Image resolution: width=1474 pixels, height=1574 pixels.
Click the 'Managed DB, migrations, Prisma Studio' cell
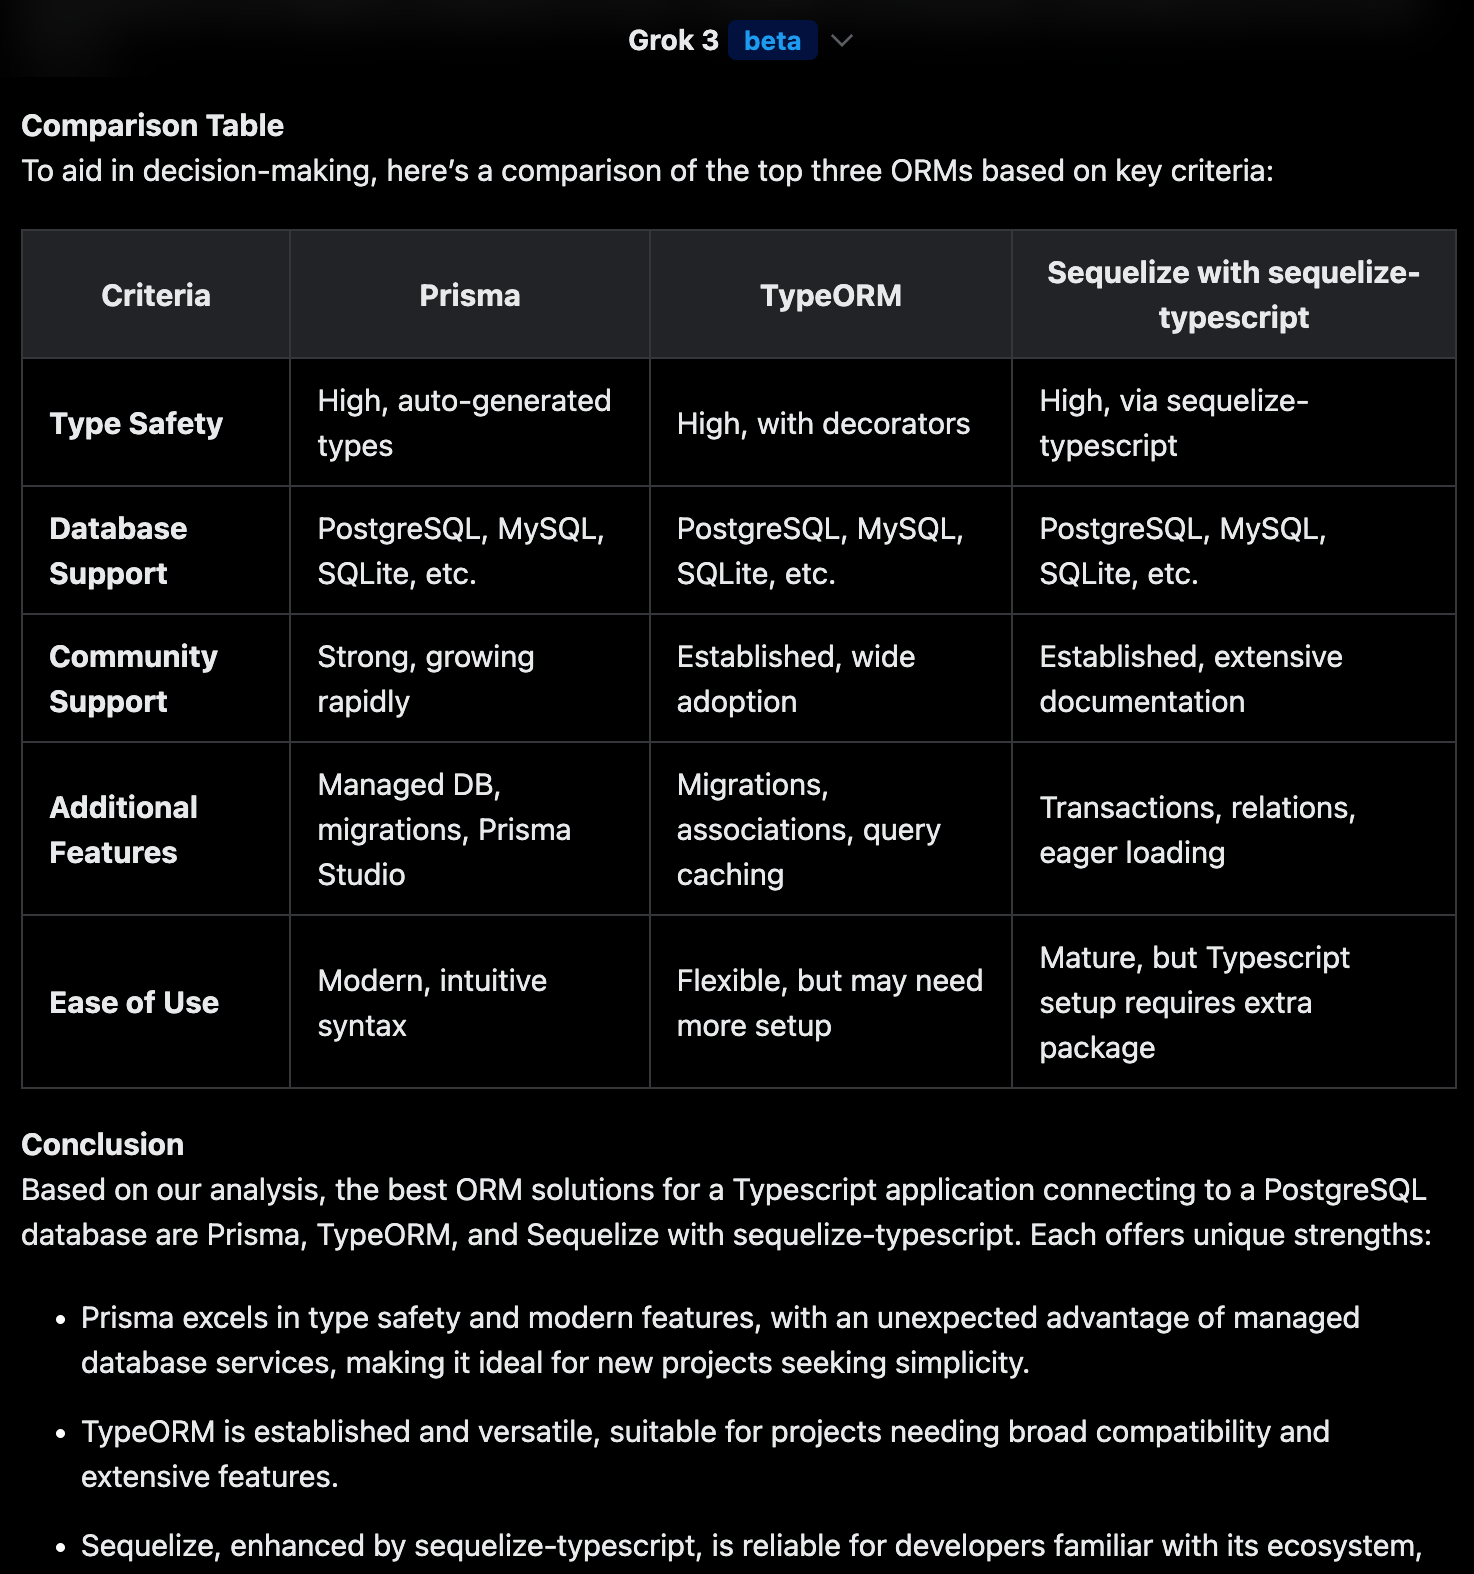470,829
